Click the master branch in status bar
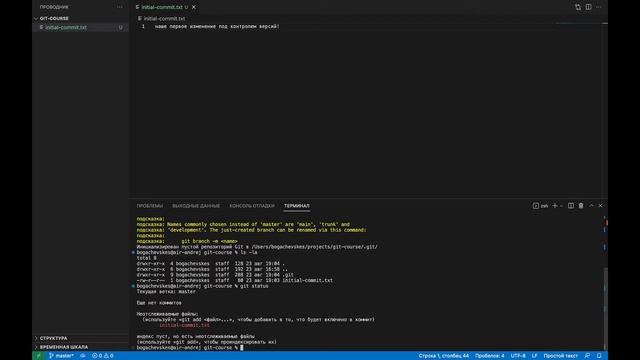 [x=61, y=356]
